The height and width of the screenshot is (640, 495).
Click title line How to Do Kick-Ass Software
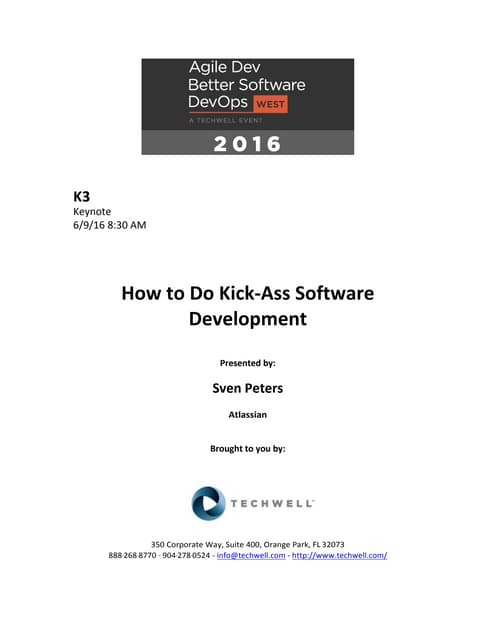tap(248, 293)
